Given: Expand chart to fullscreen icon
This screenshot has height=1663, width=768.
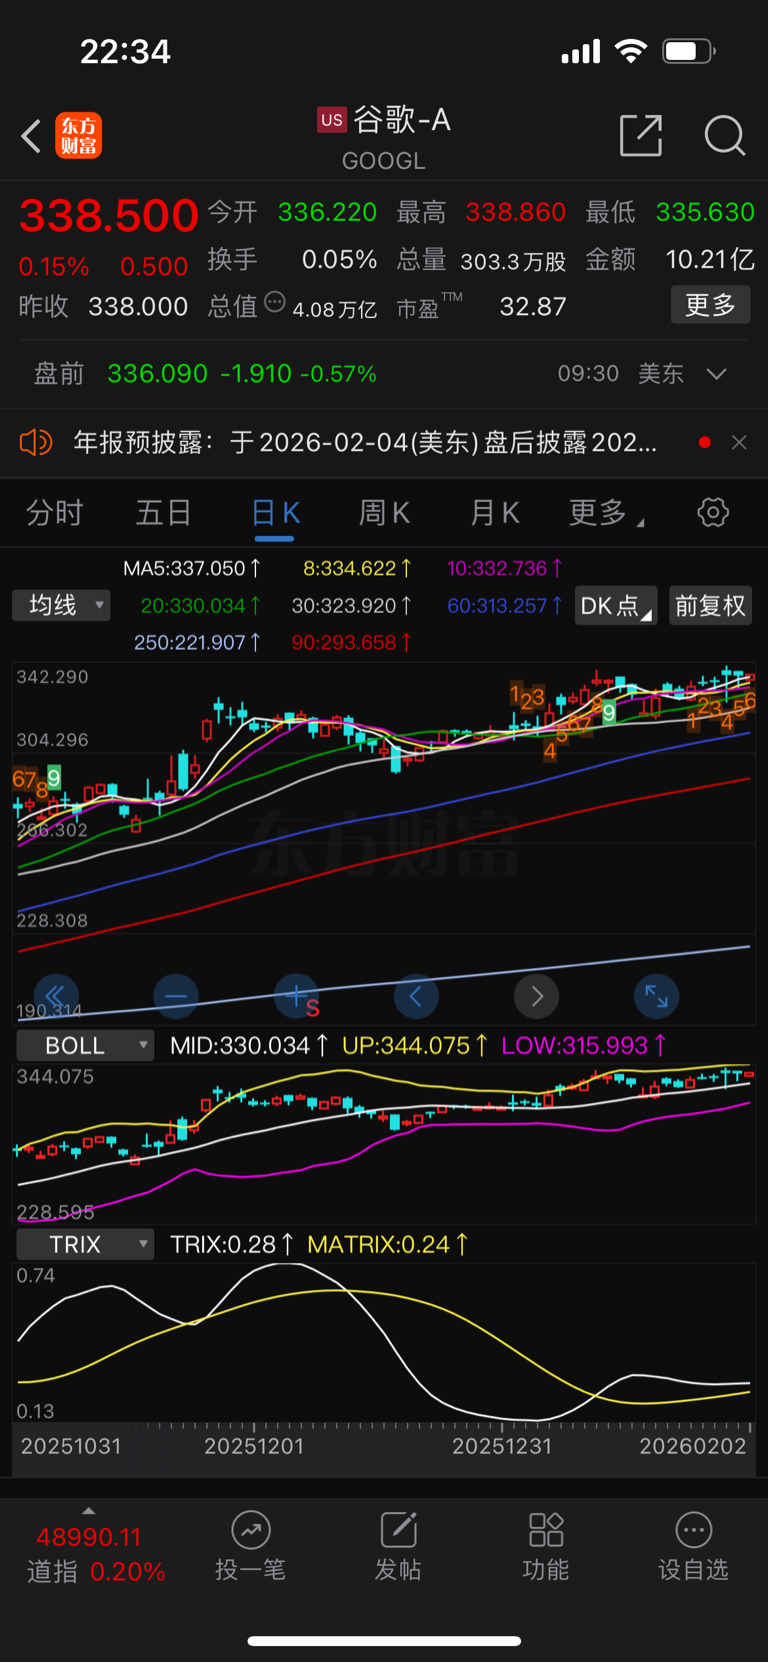Looking at the screenshot, I should [657, 996].
